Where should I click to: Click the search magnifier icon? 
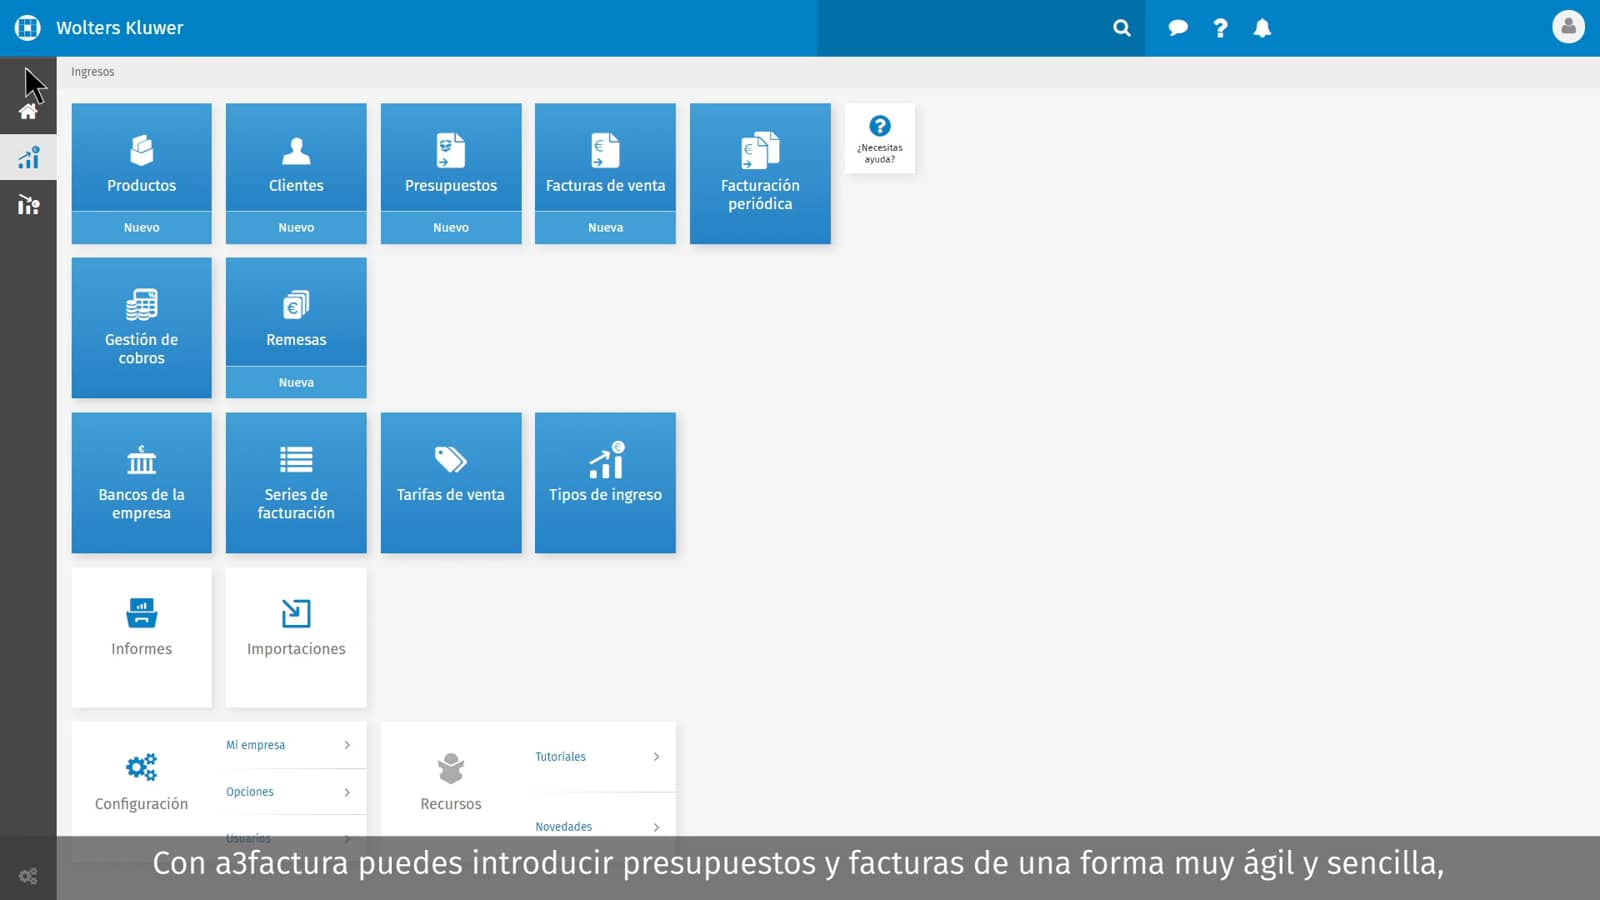[x=1122, y=28]
